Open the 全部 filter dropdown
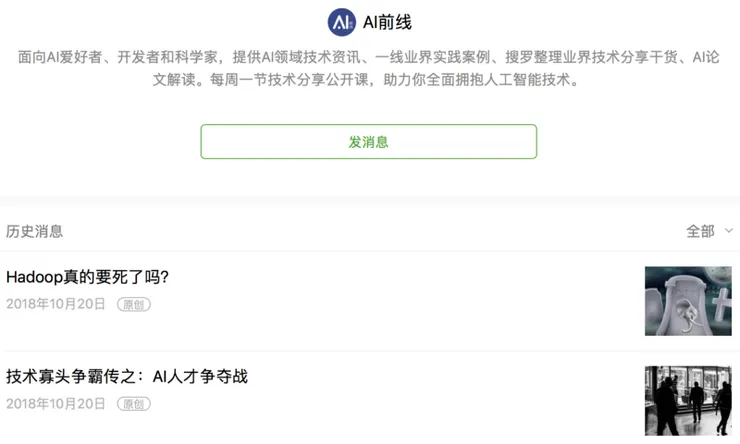Screen dimensions: 740x444 [701, 231]
